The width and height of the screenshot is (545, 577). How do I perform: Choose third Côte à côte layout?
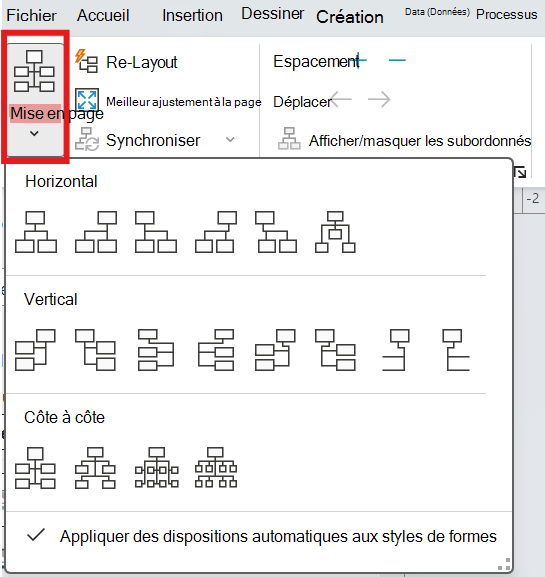157,468
